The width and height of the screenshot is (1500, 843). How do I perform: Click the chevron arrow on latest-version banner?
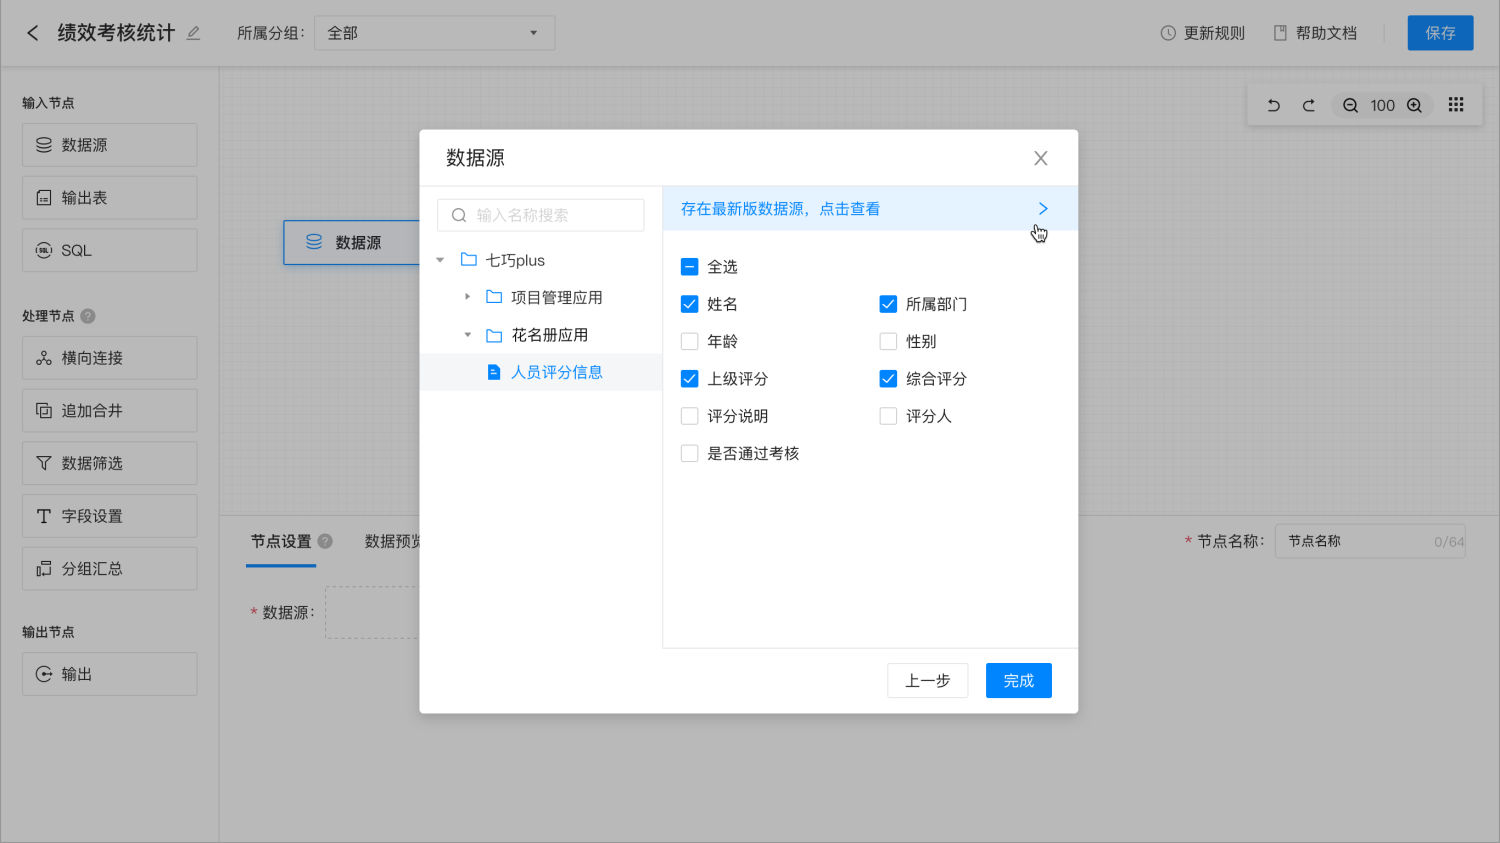[x=1043, y=209]
